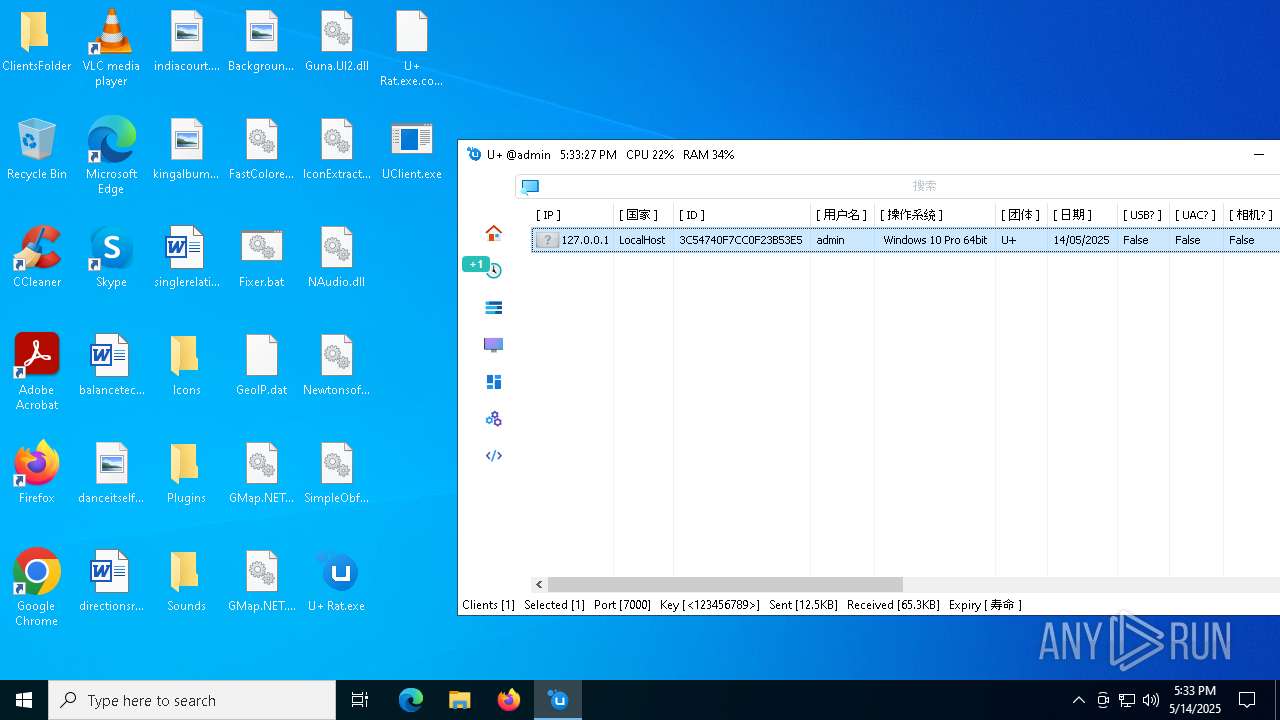Click 'Received [65.3KB]' in status bar

coord(893,605)
